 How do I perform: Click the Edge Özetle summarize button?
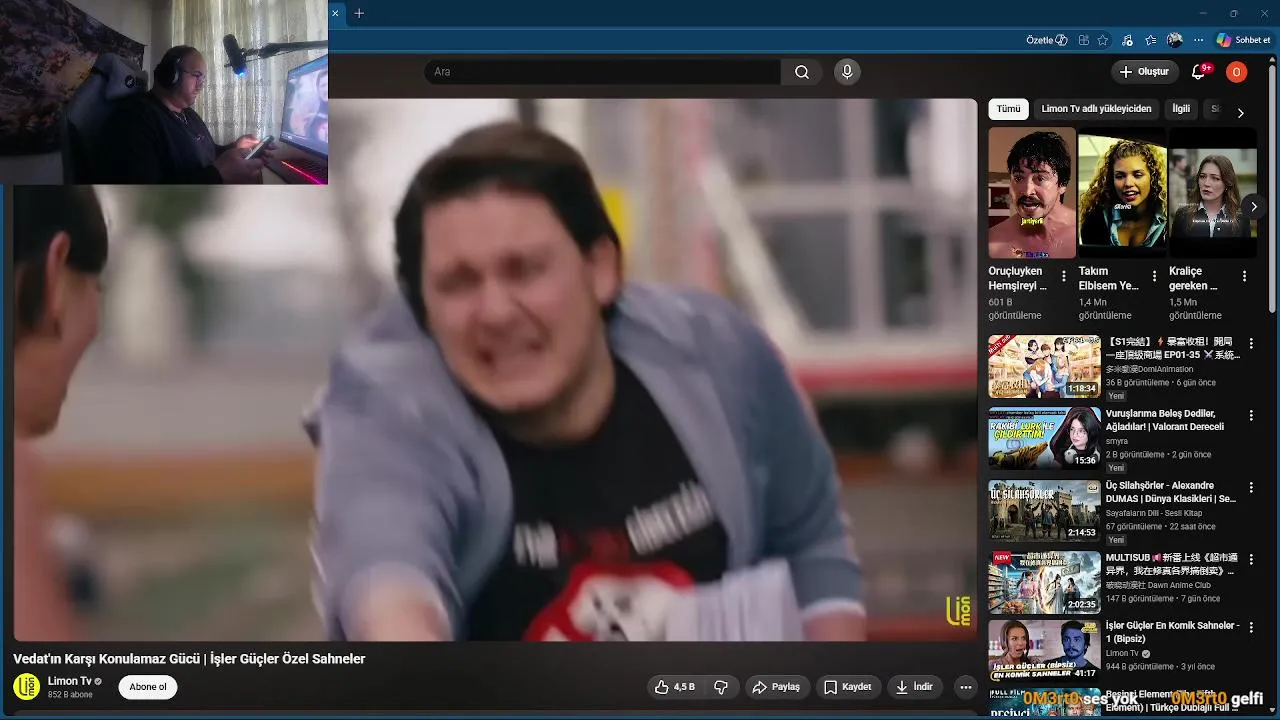(1047, 40)
